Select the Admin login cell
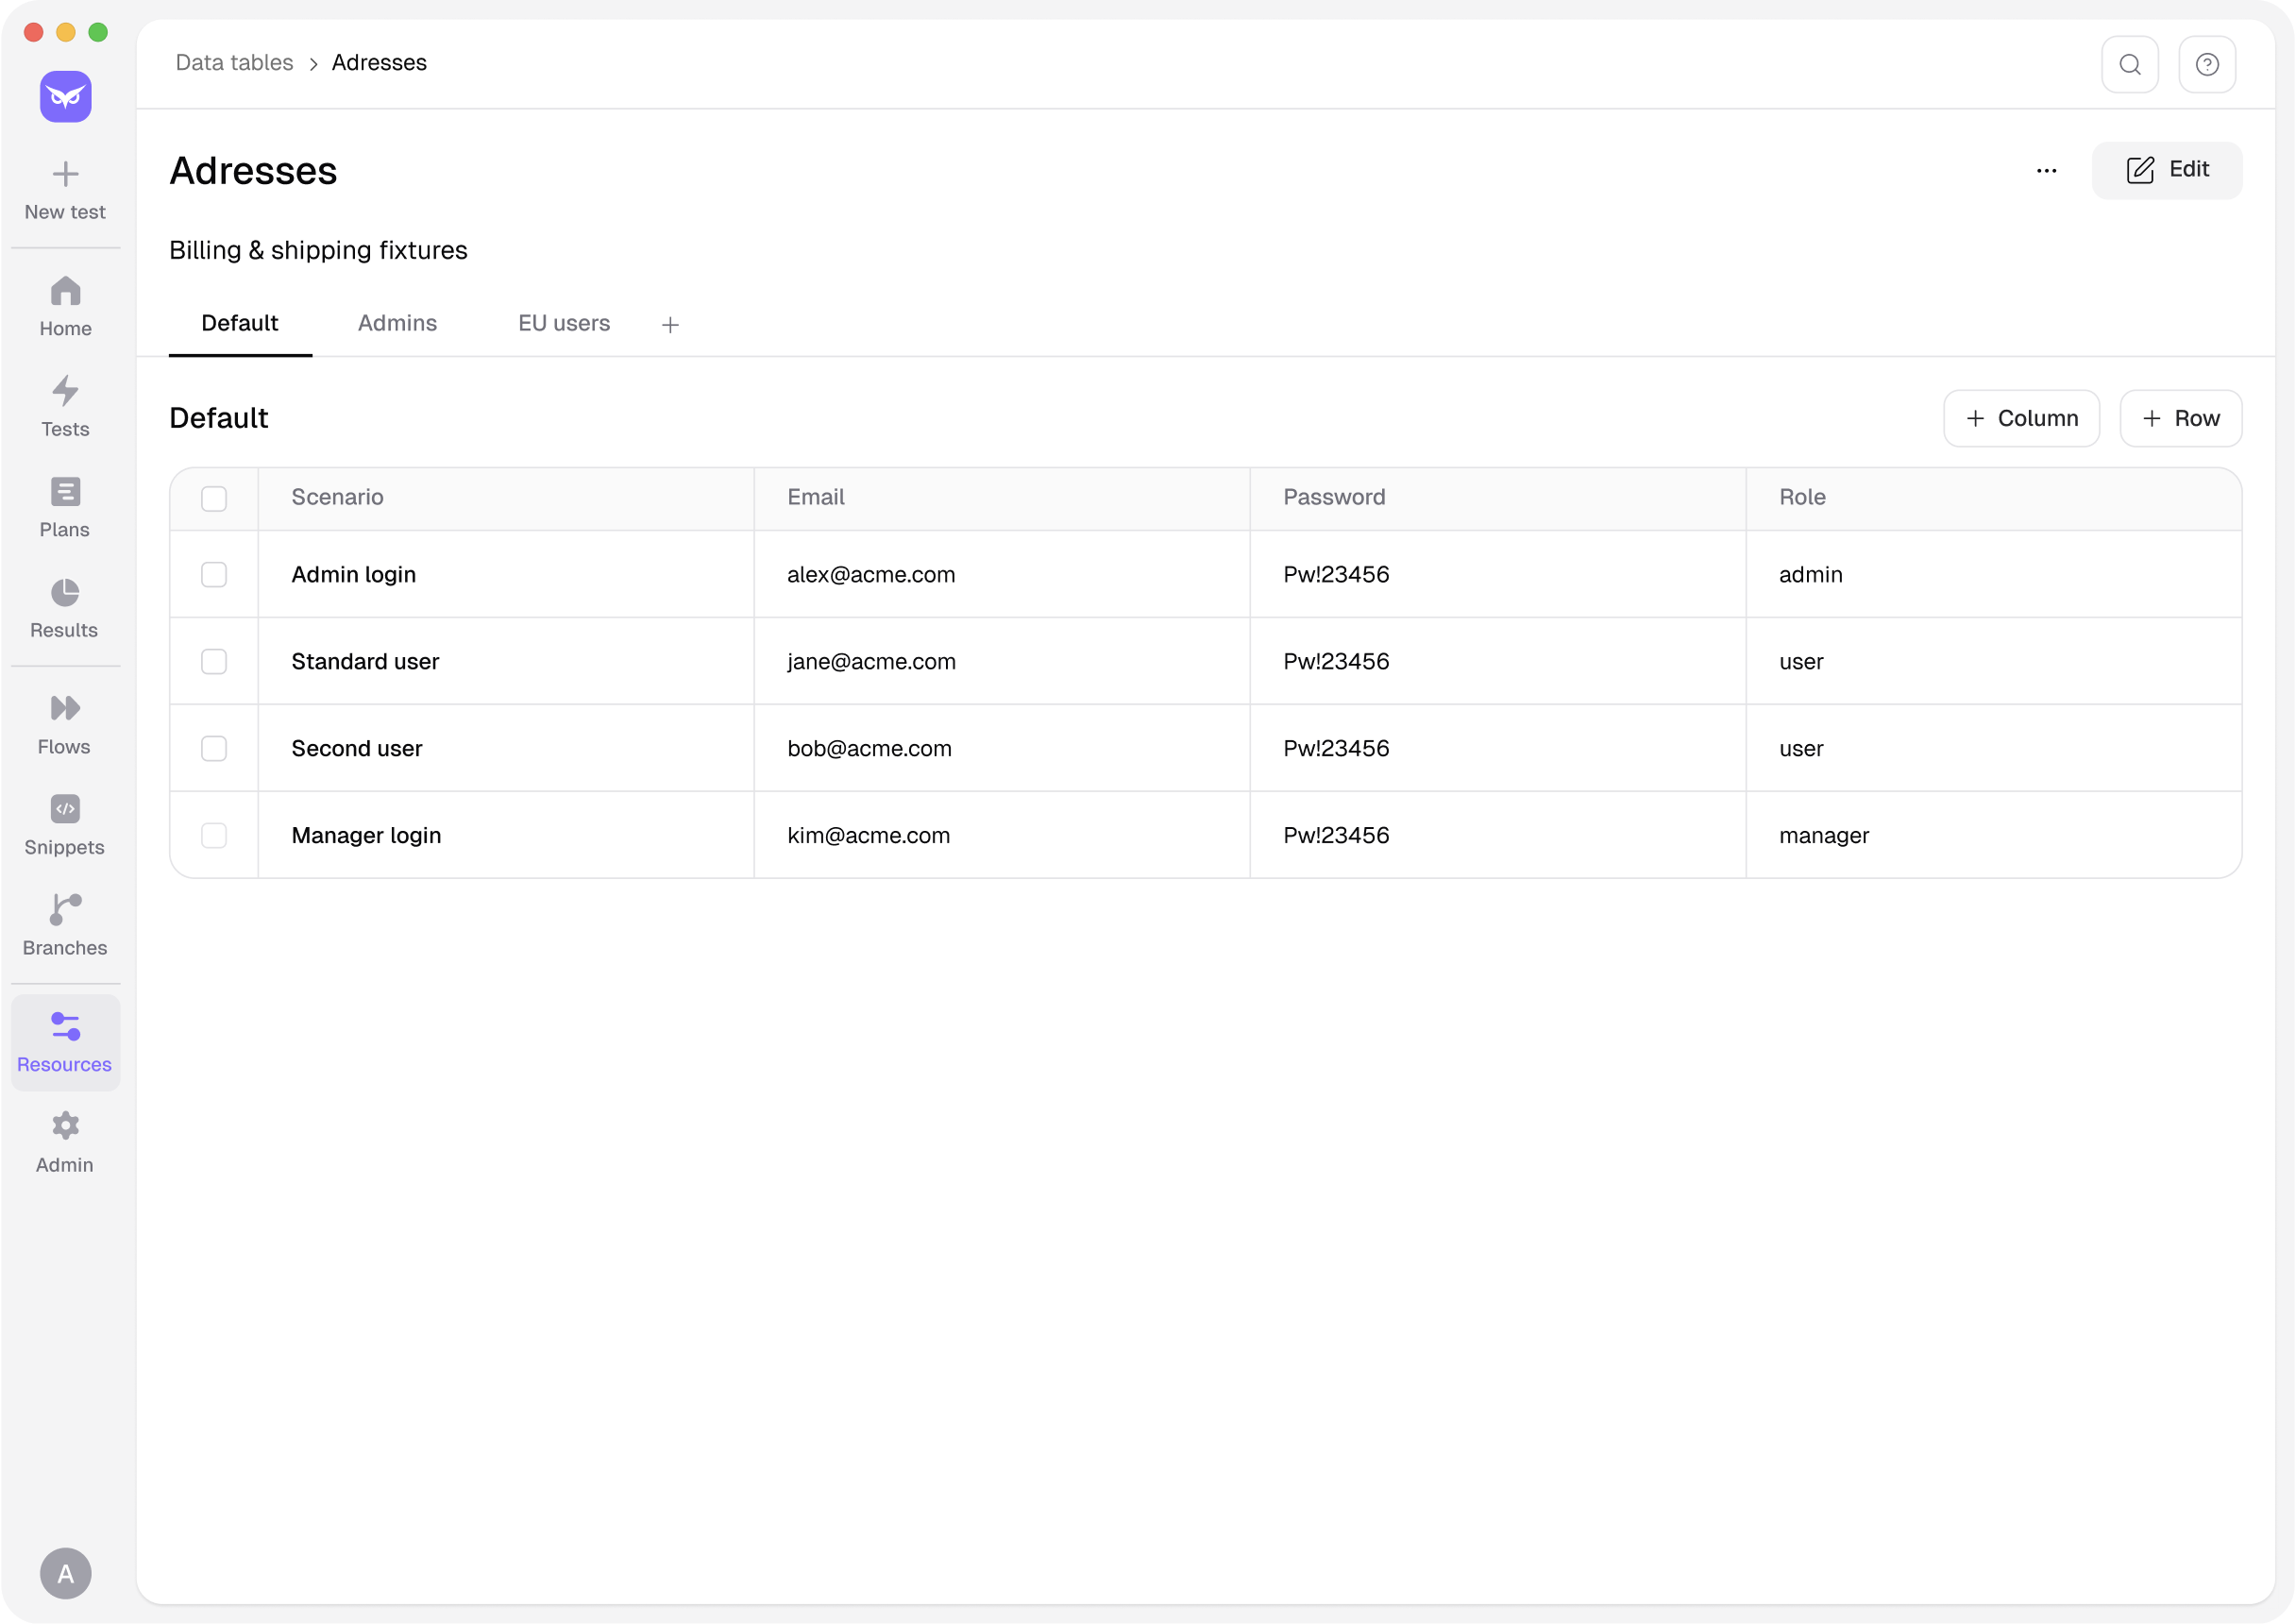The height and width of the screenshot is (1624, 2296). click(506, 574)
